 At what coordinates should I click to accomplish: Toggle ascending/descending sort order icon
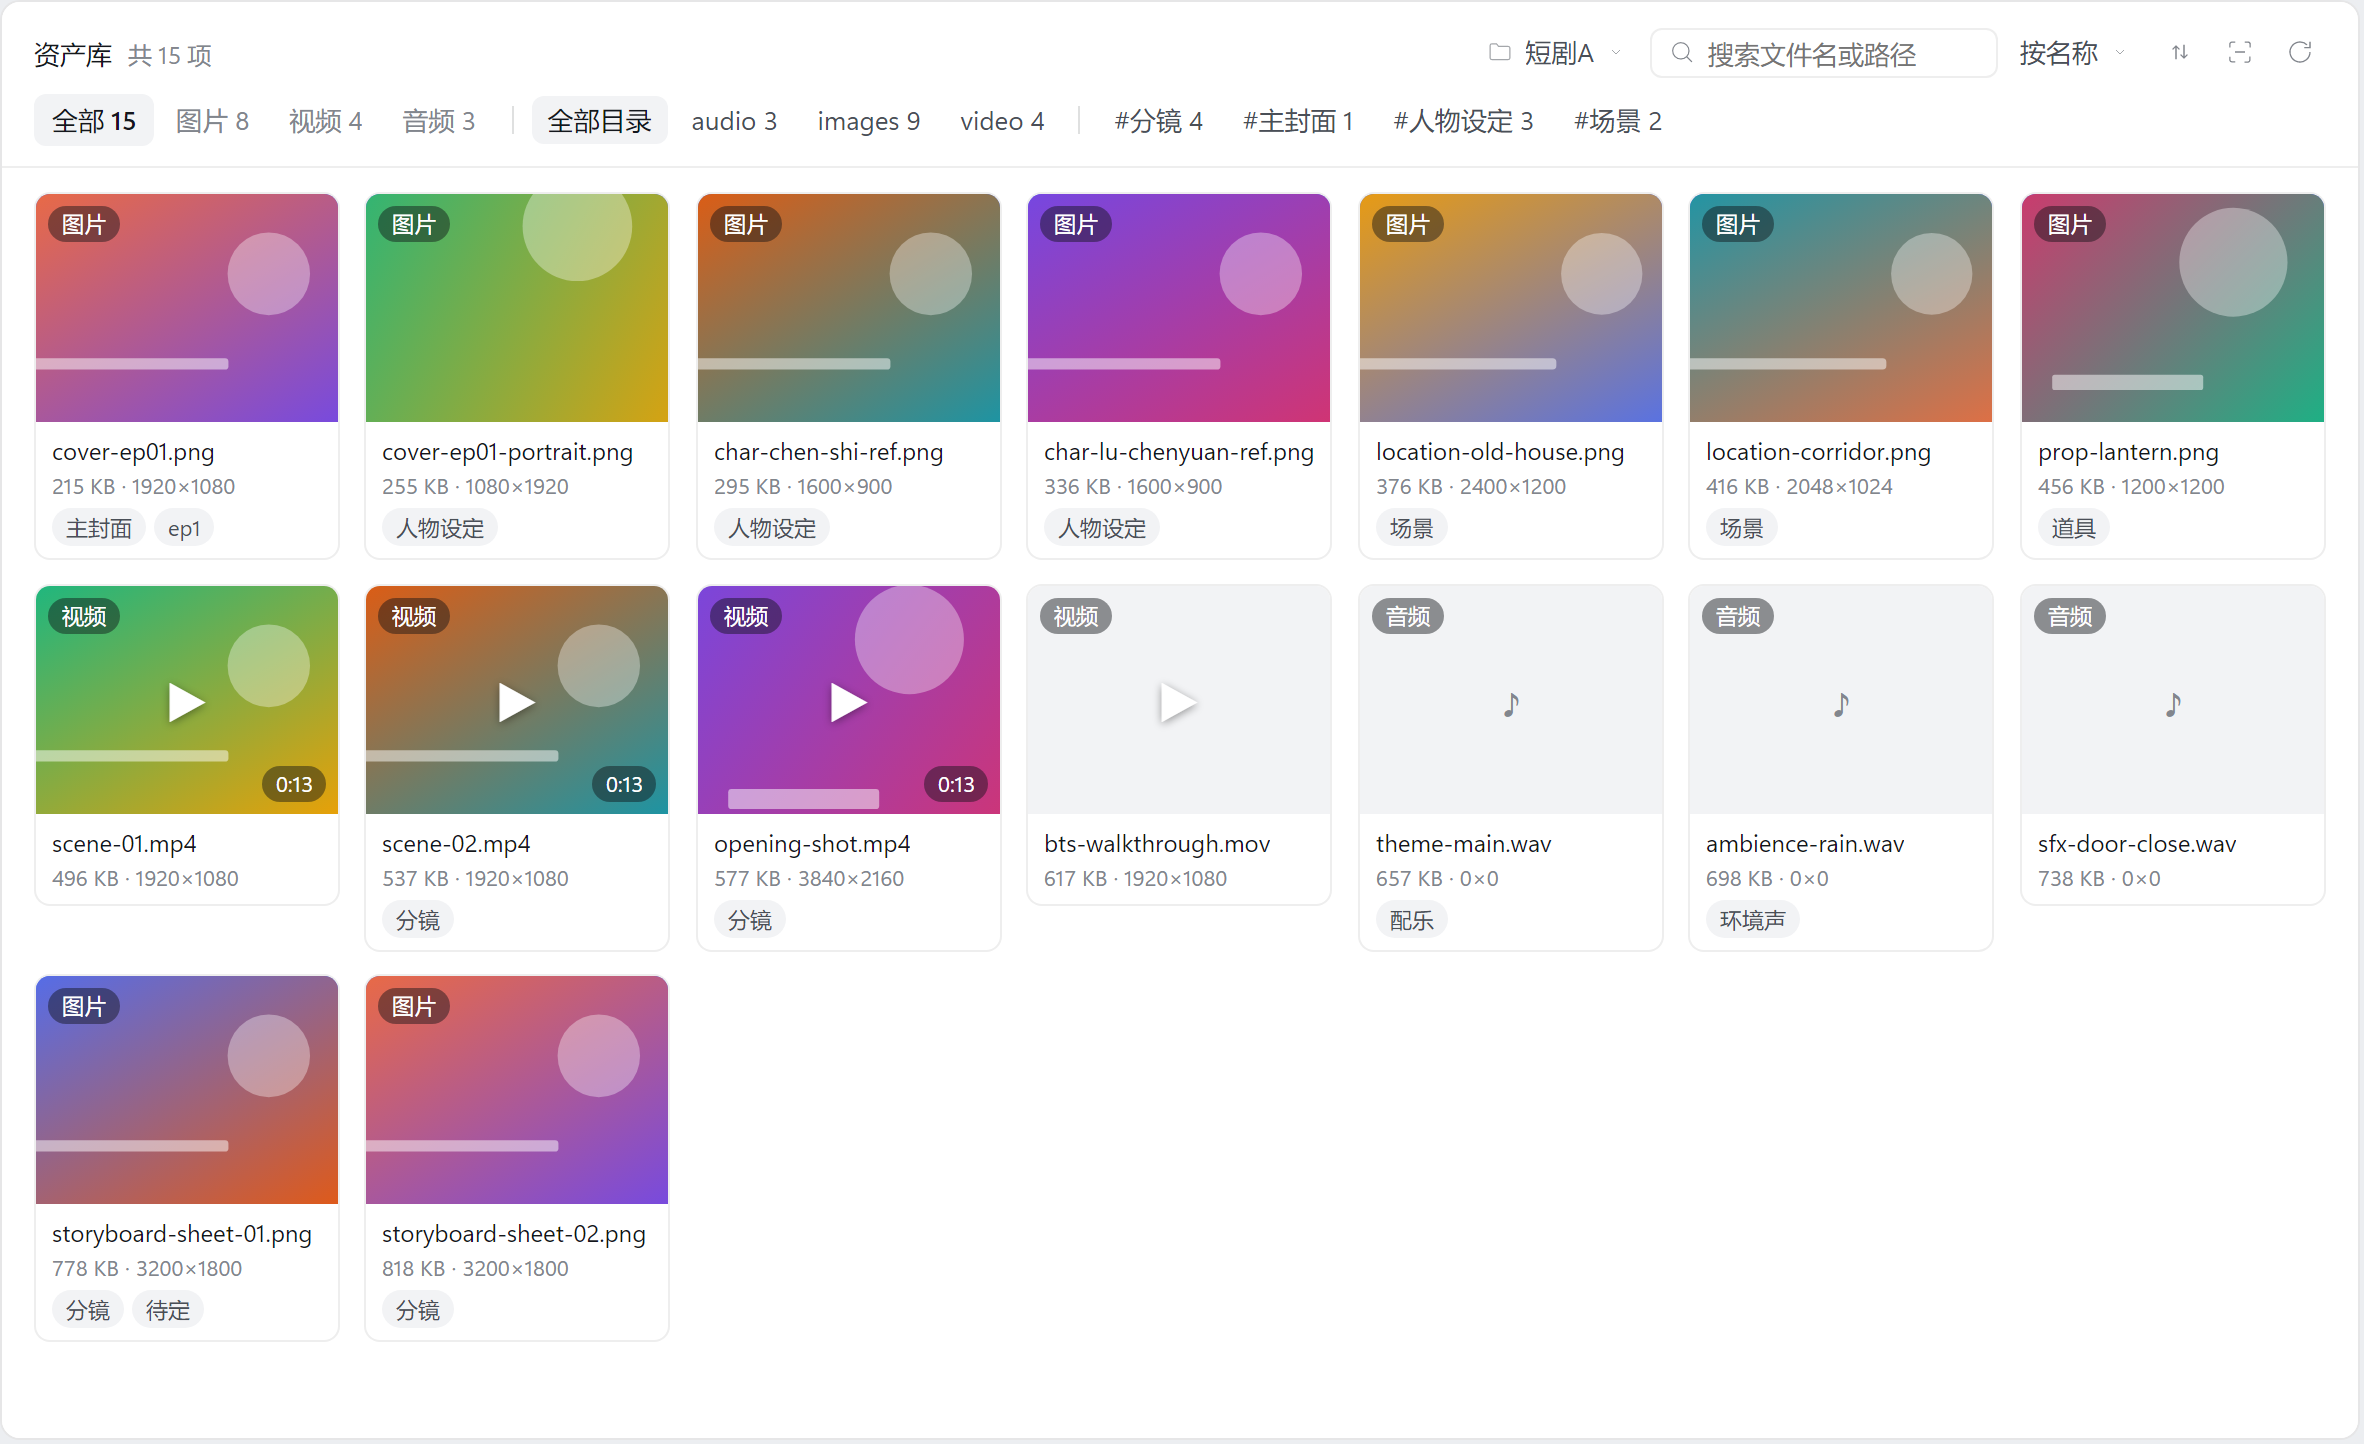pos(2180,53)
